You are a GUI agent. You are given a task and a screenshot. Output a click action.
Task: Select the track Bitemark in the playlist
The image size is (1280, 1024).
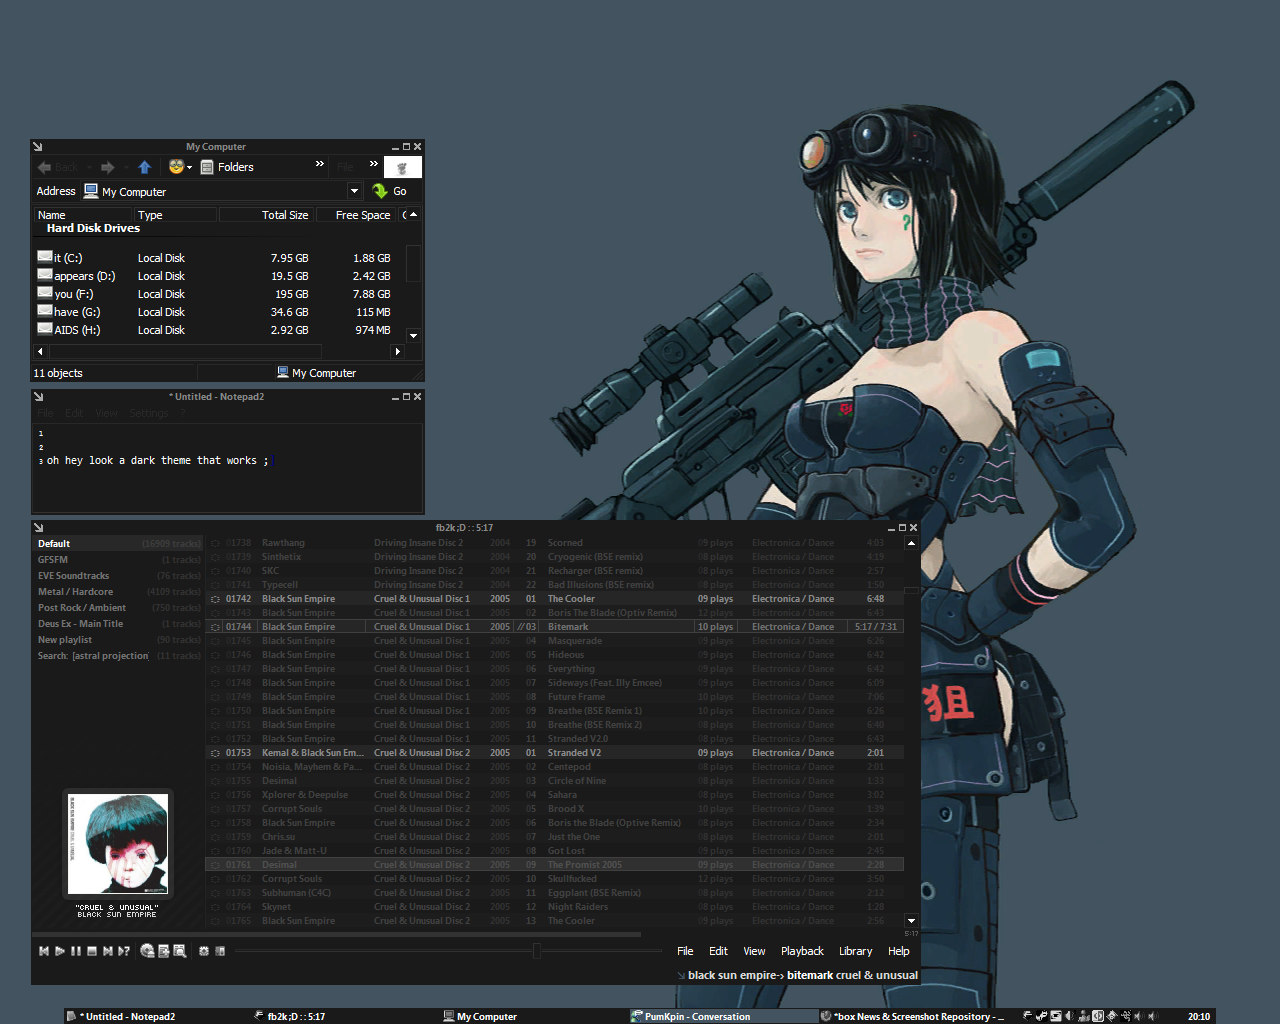pos(555,627)
